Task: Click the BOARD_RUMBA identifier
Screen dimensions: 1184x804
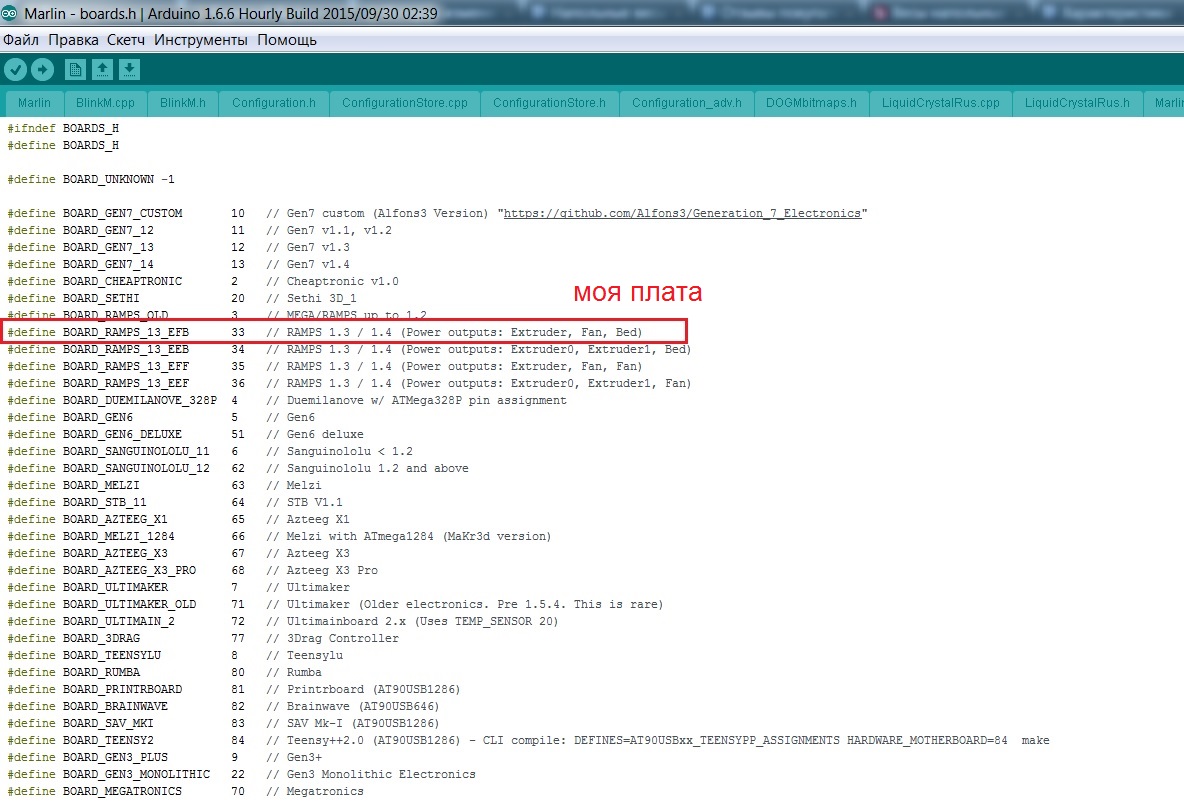Action: click(101, 672)
